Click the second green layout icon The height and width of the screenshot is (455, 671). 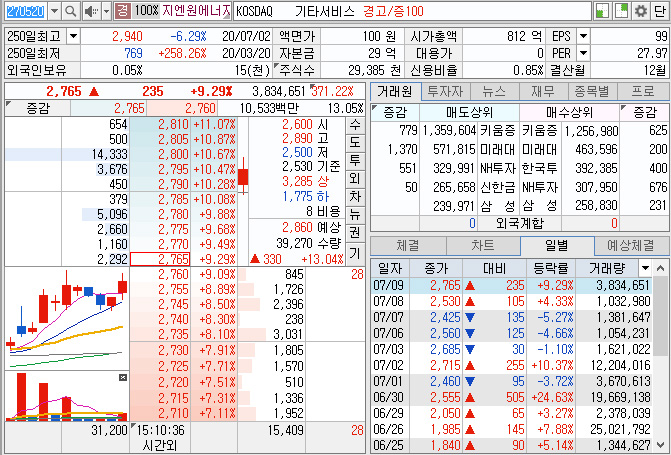tap(621, 11)
